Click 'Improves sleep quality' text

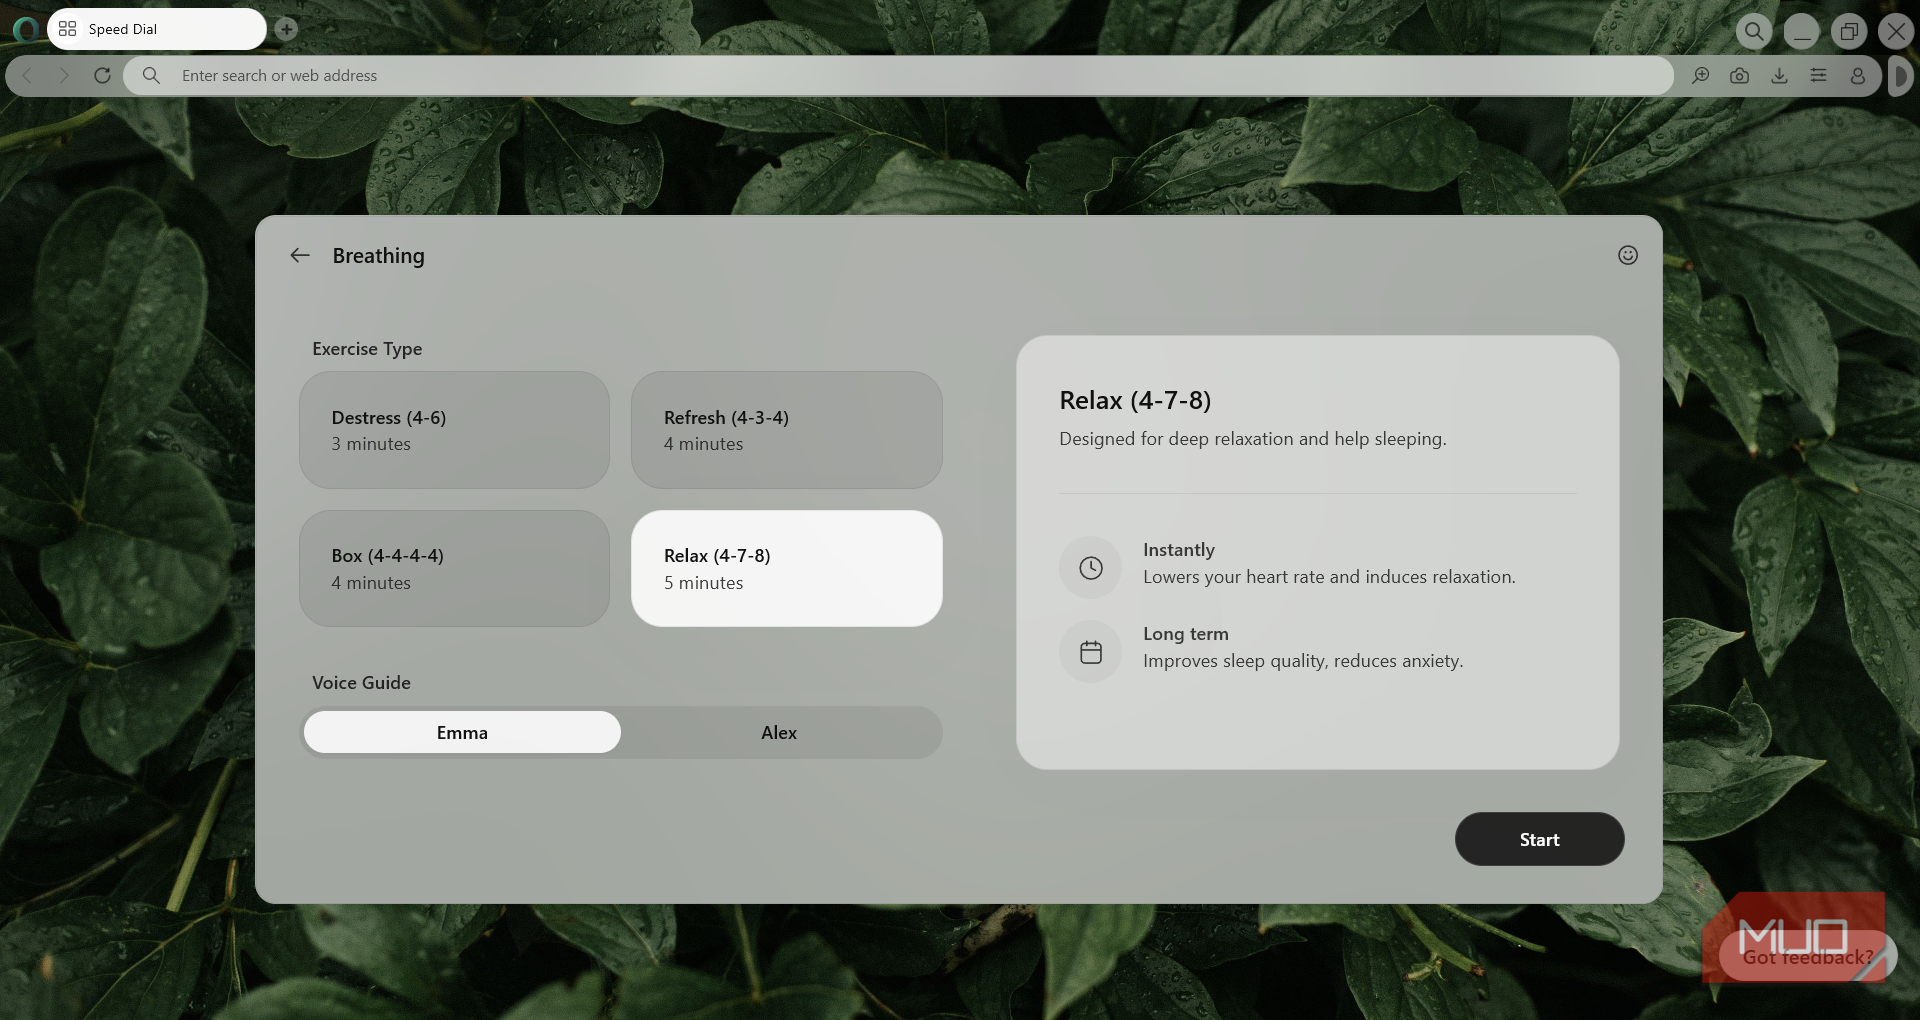[1303, 661]
